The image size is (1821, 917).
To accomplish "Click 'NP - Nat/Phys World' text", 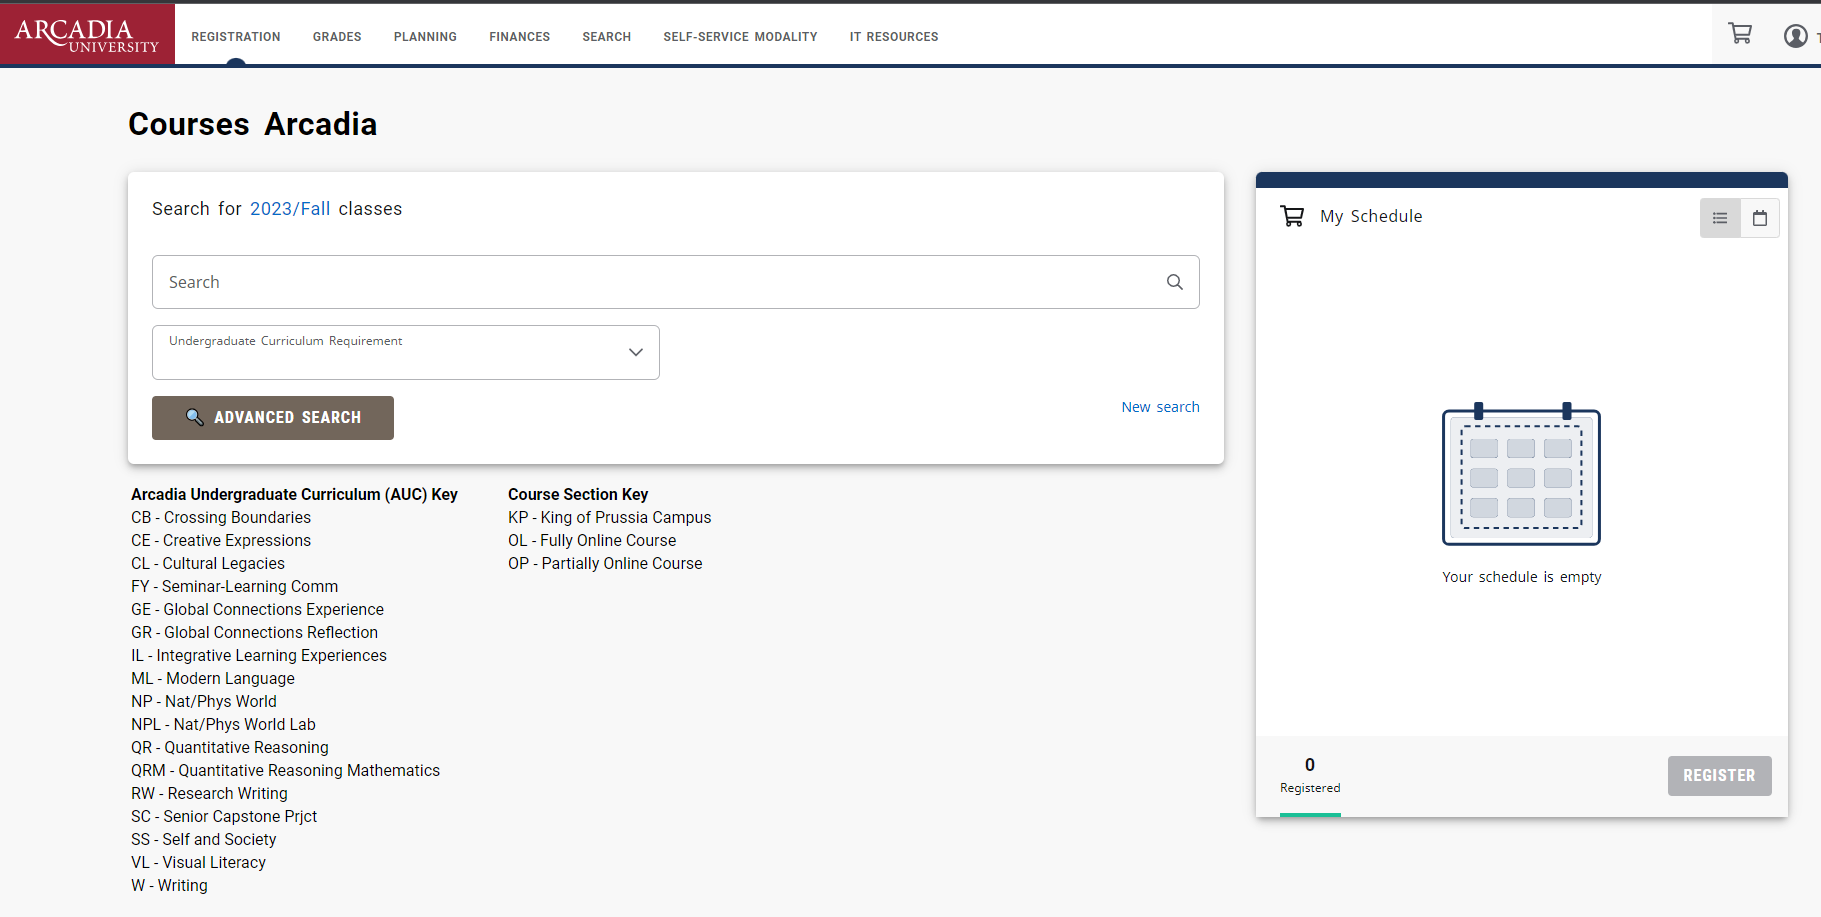I will click(x=204, y=701).
